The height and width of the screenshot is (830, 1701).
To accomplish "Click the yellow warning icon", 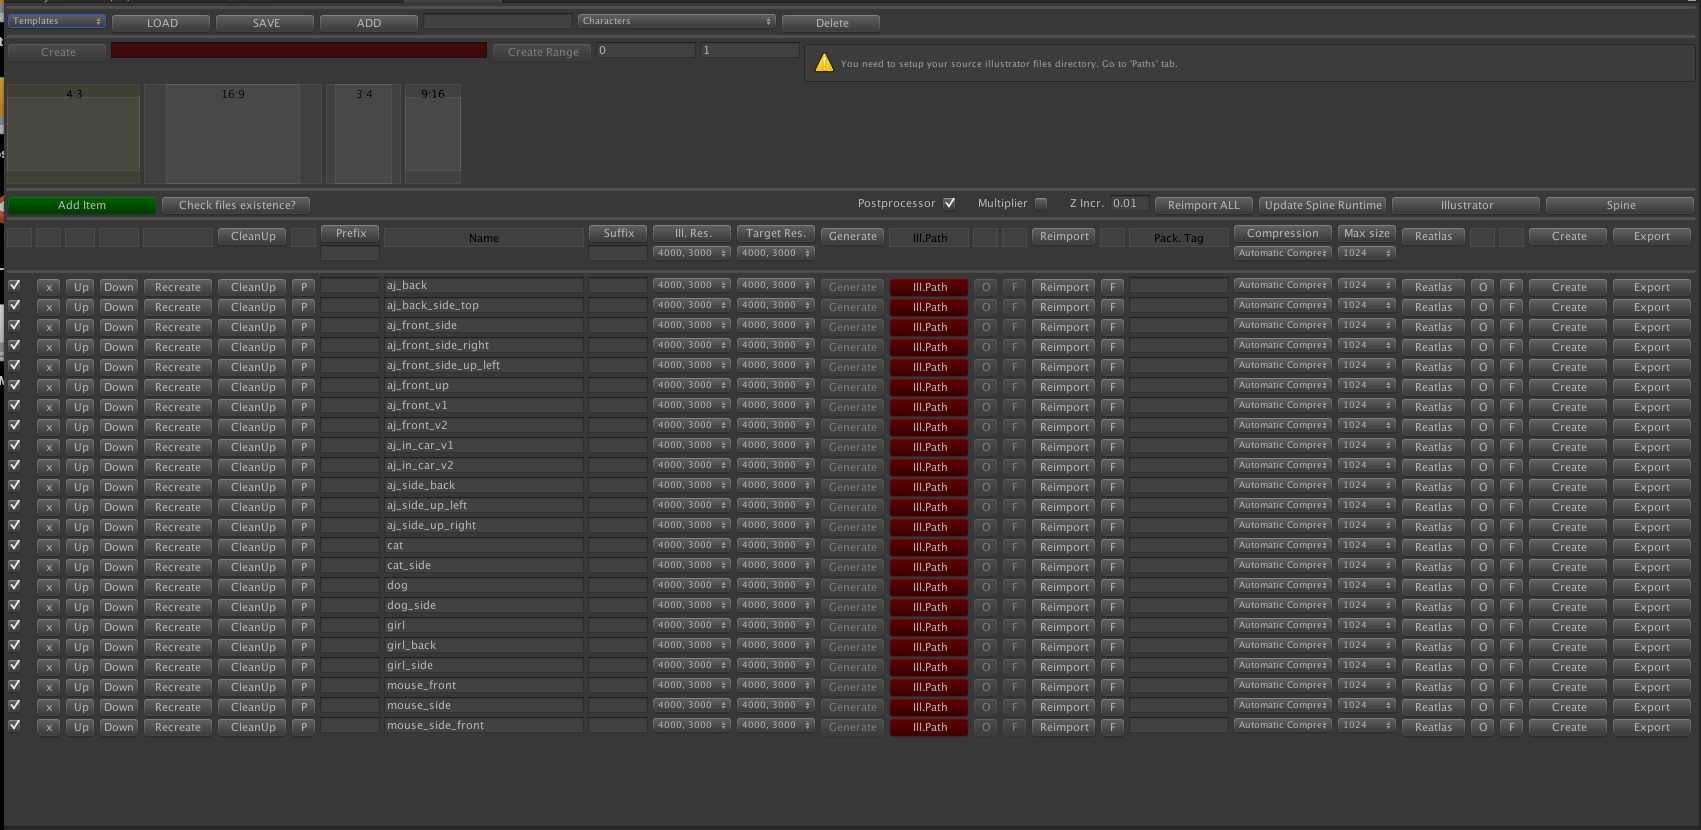I will [824, 63].
